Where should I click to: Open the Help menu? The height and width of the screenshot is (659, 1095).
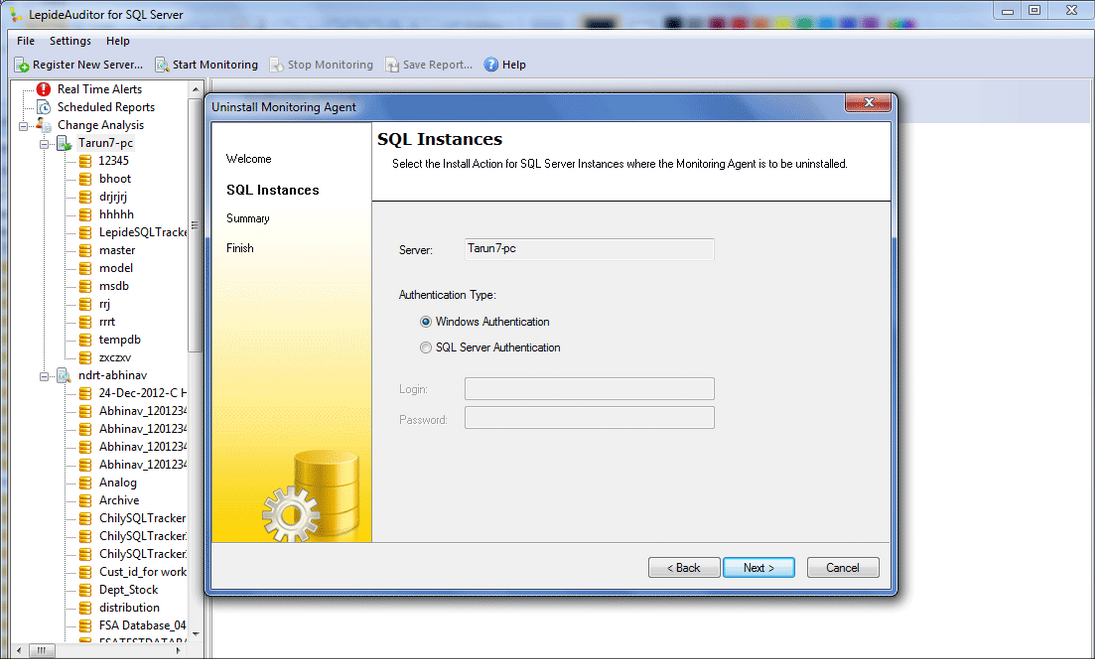(x=118, y=41)
